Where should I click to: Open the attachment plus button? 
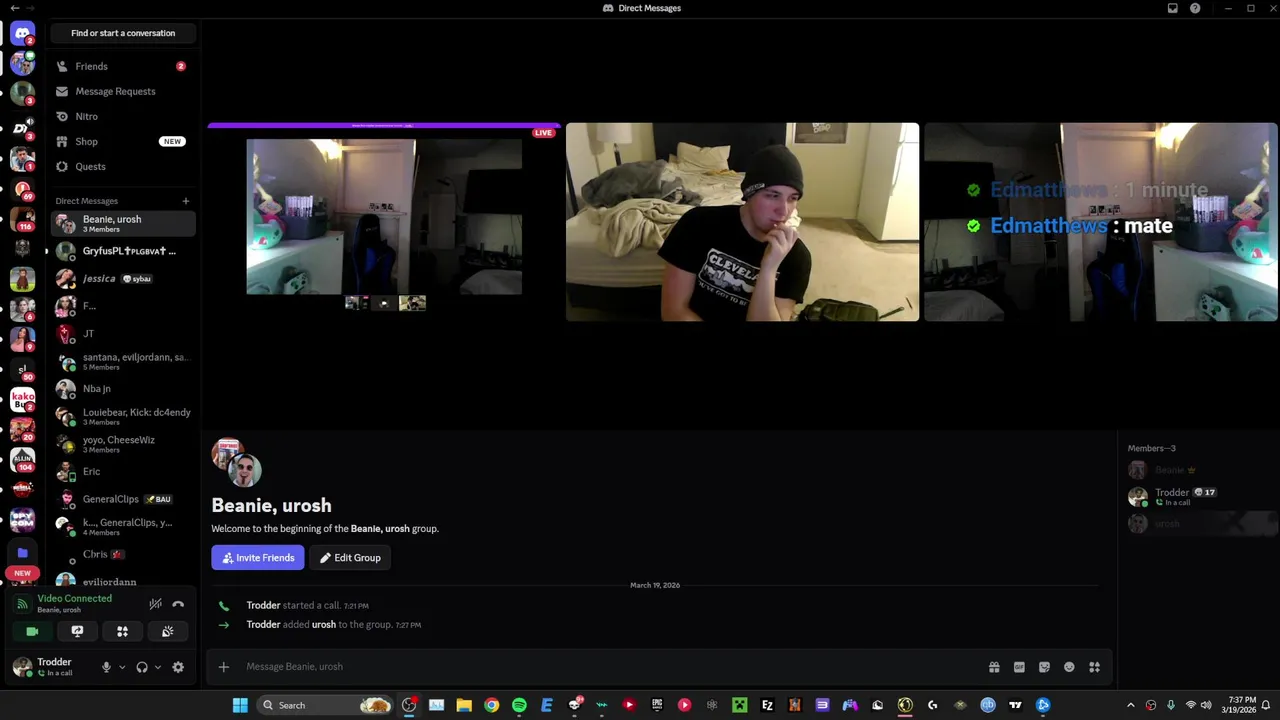(224, 667)
